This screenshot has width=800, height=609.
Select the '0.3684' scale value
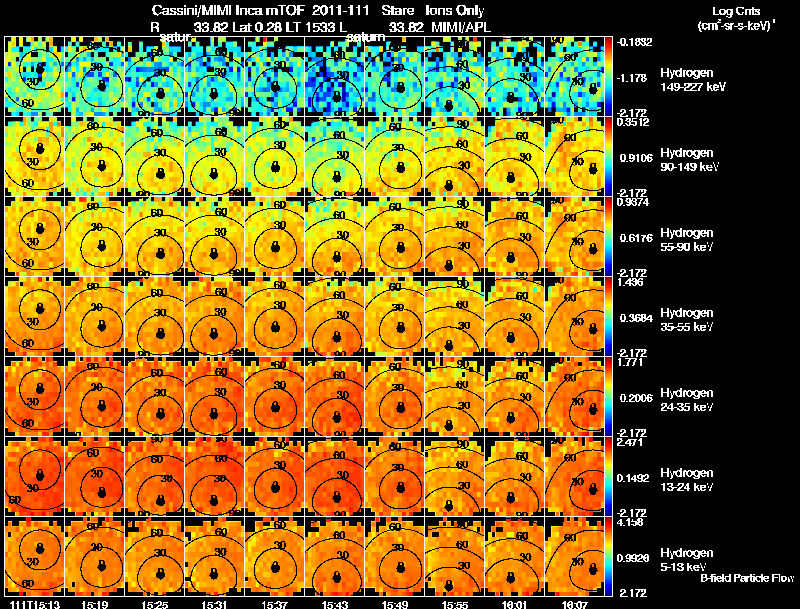[x=636, y=318]
